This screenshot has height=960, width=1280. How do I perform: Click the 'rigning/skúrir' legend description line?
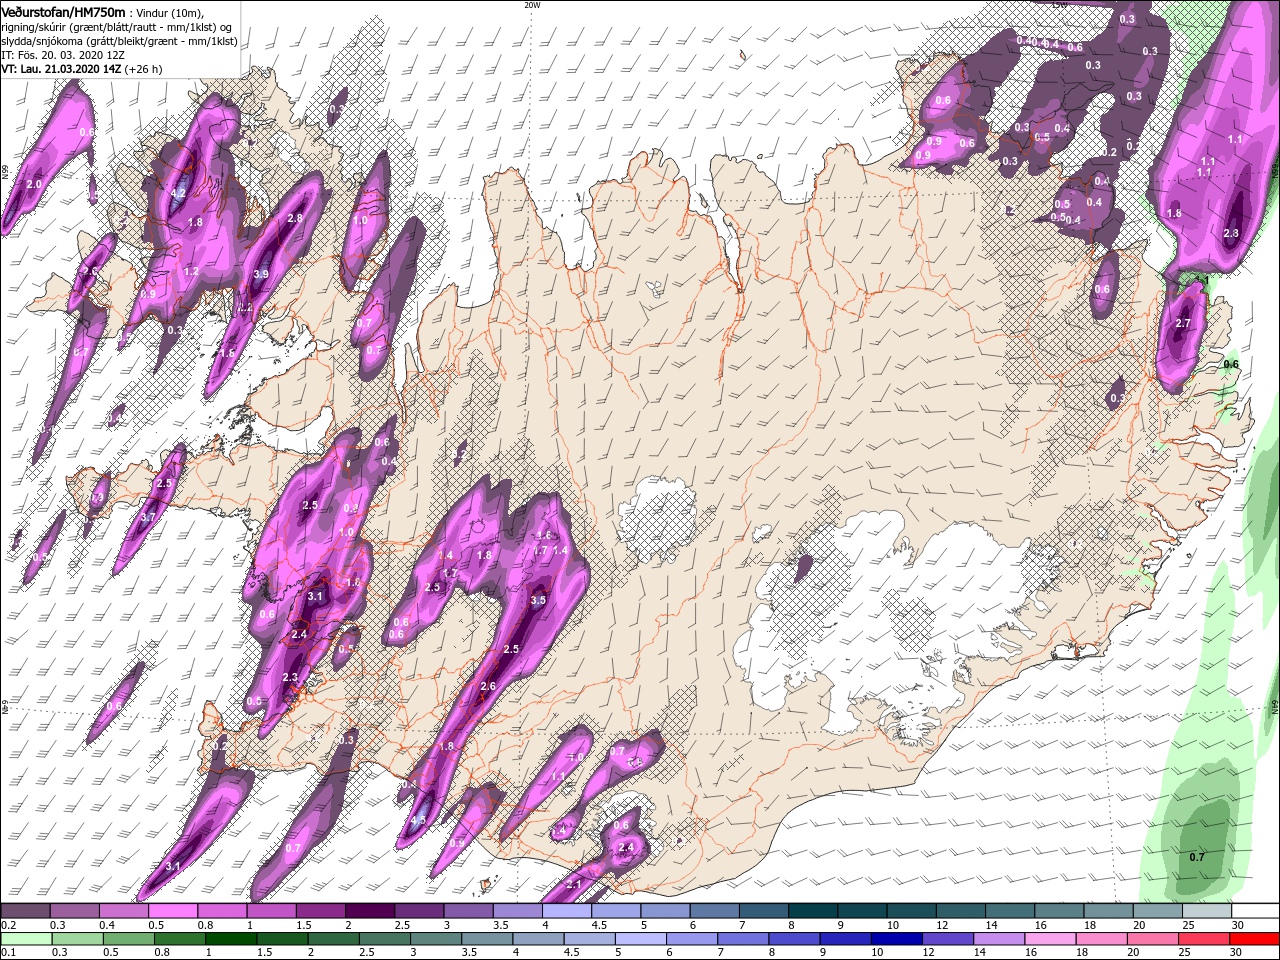point(115,27)
